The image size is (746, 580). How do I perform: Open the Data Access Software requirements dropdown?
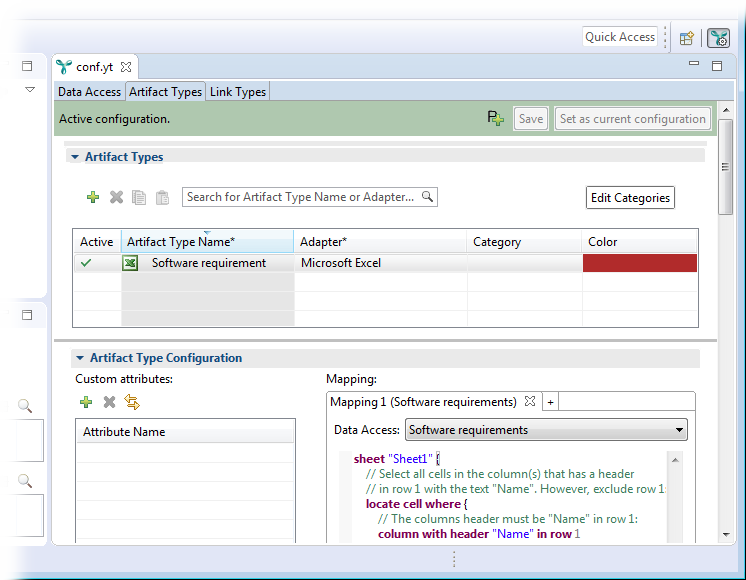[x=546, y=430]
